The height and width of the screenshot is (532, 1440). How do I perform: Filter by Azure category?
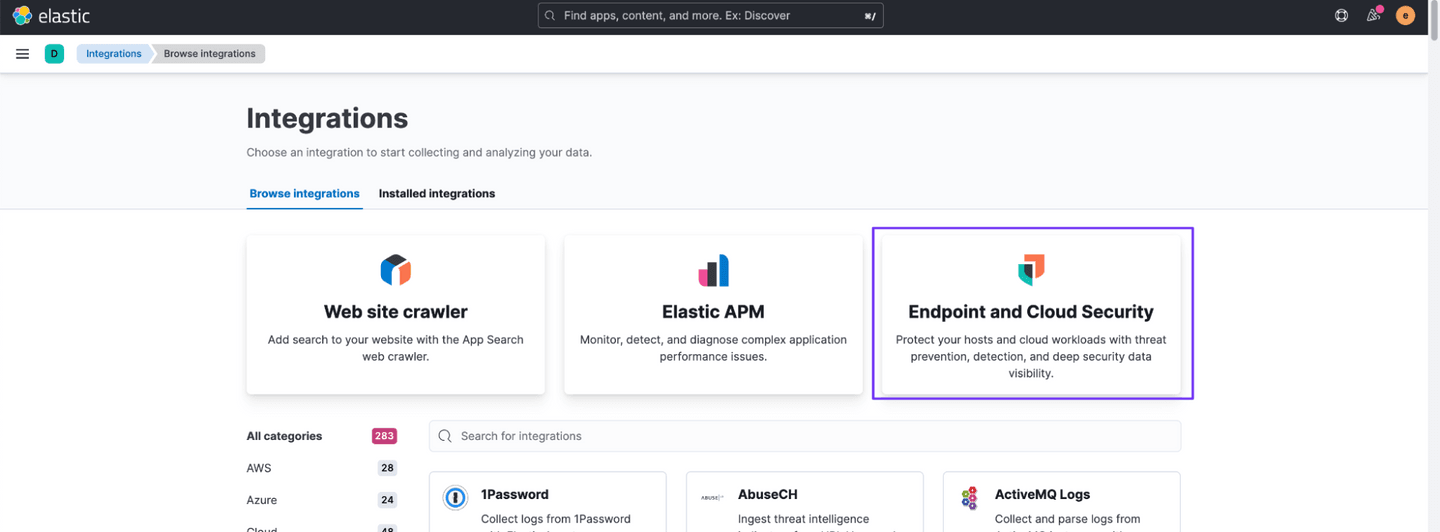[x=262, y=500]
